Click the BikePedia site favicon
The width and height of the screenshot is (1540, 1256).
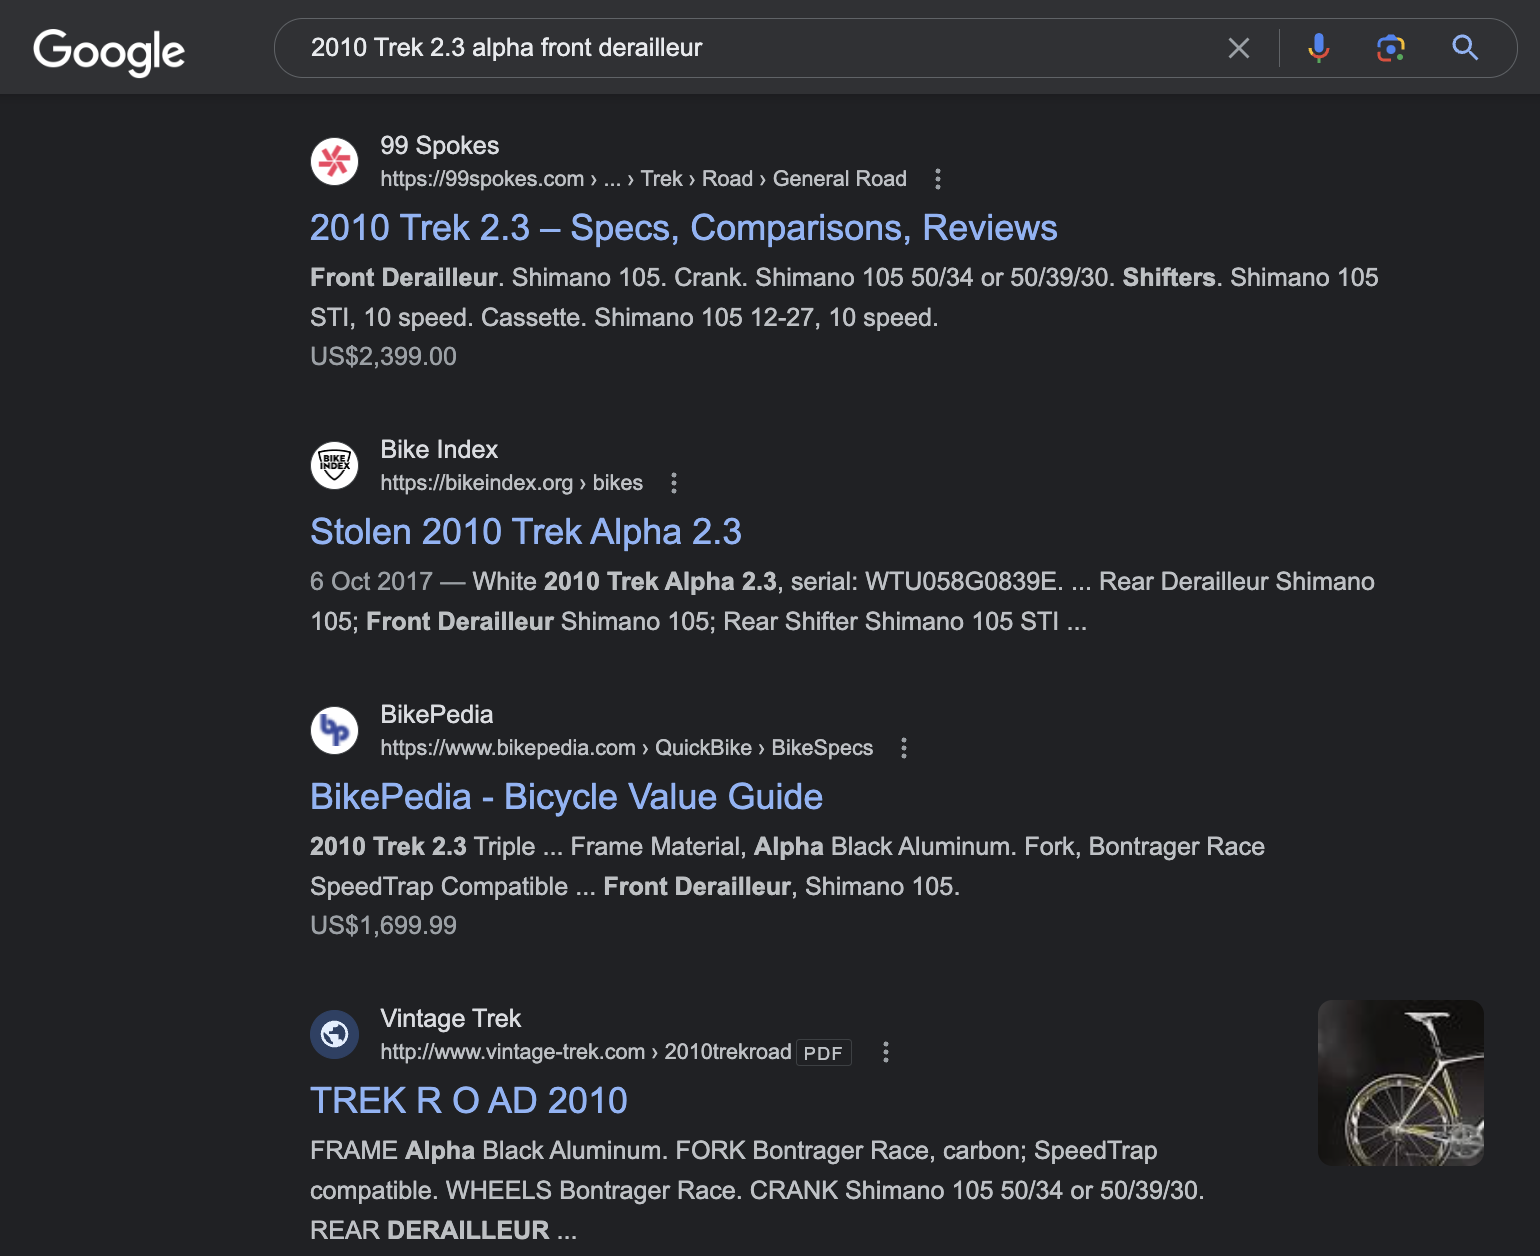(335, 731)
